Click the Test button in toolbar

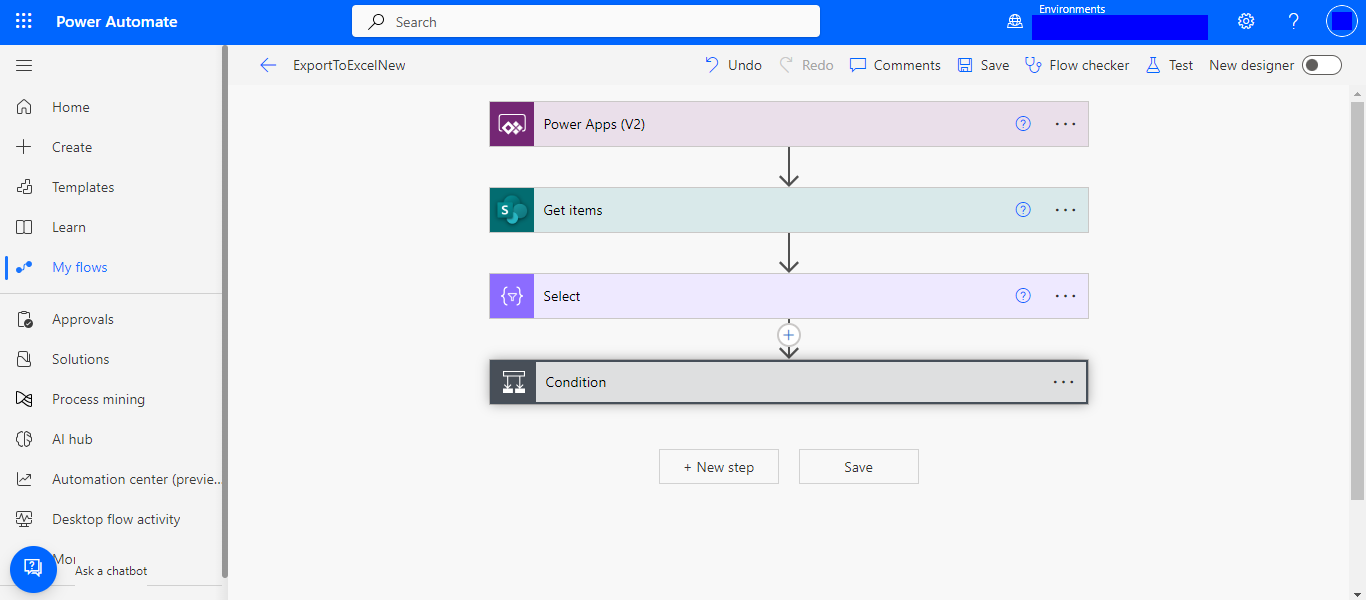coord(1170,65)
